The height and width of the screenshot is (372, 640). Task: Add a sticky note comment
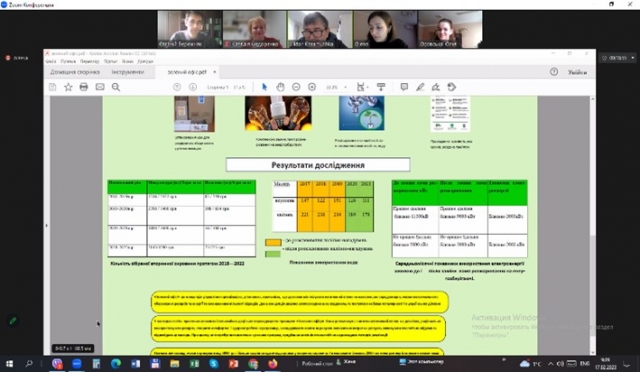pos(404,87)
